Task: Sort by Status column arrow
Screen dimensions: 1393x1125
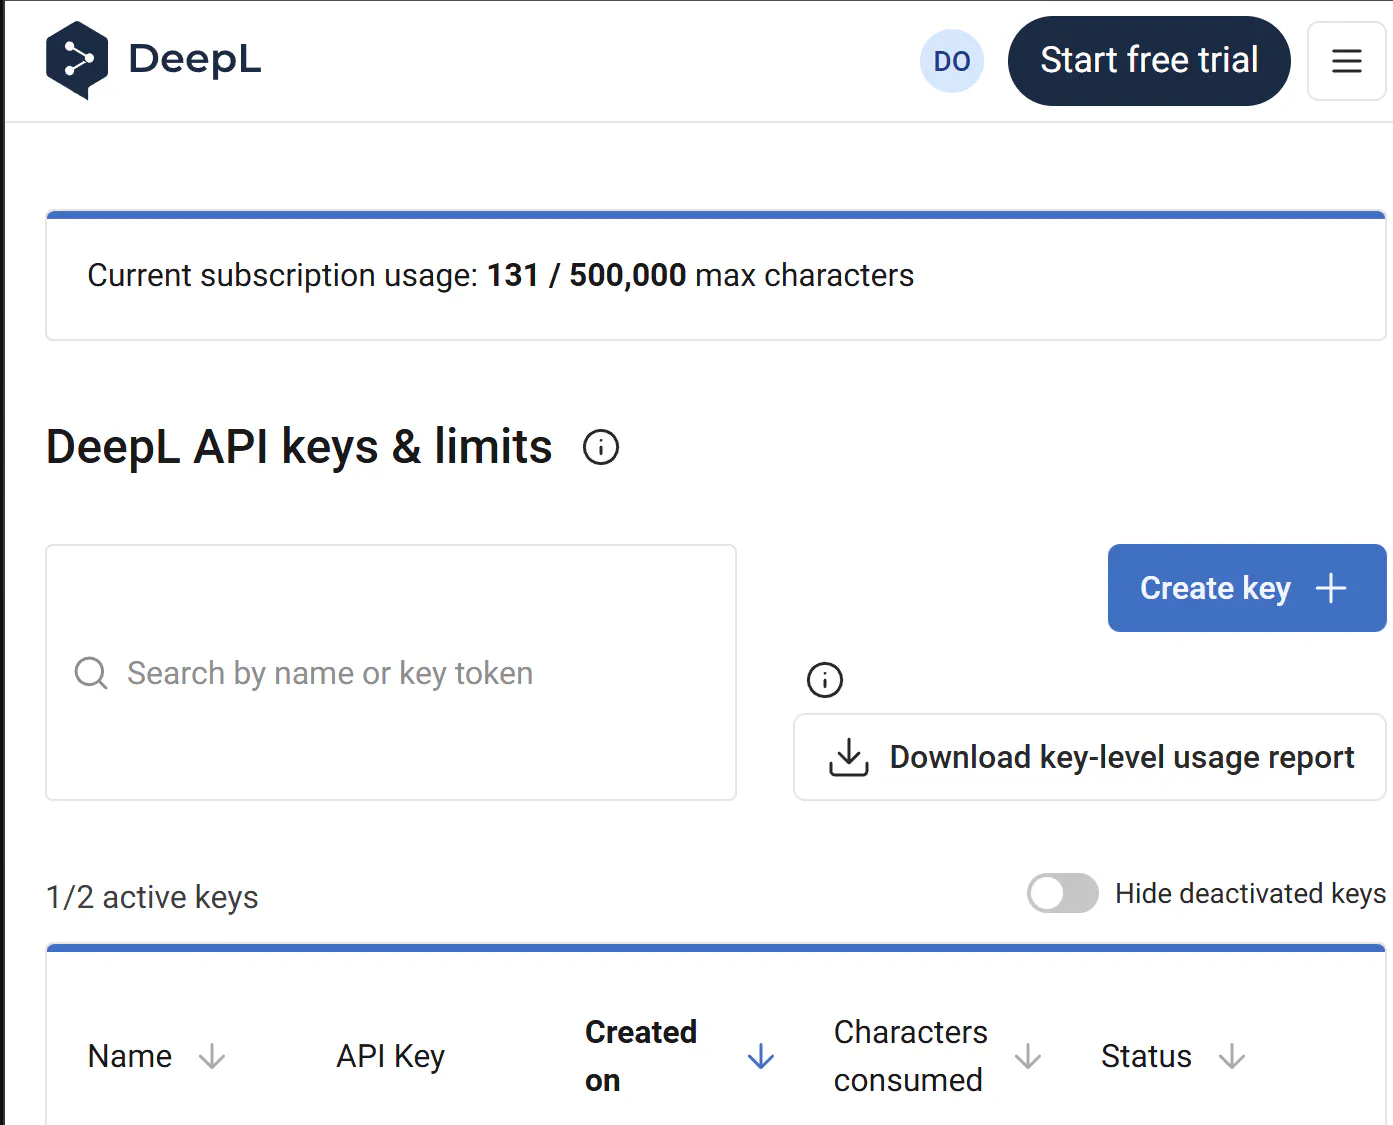Action: (x=1232, y=1056)
